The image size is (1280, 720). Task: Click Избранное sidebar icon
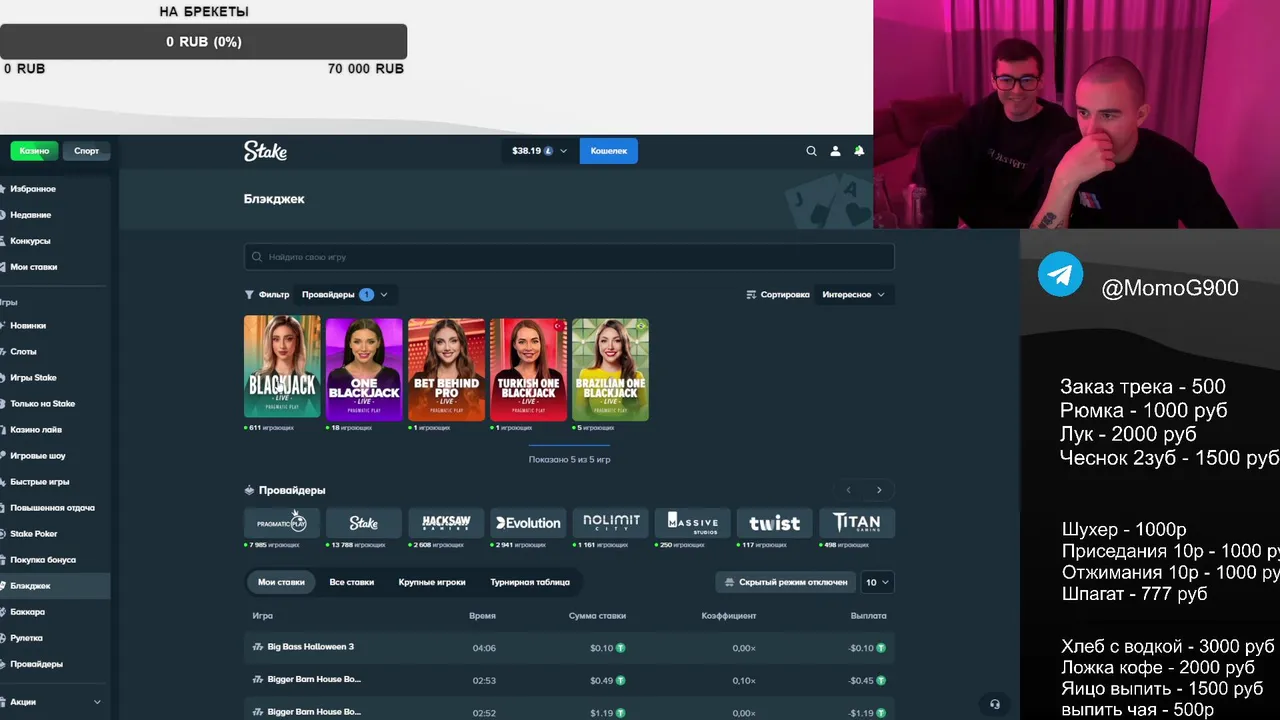3,189
